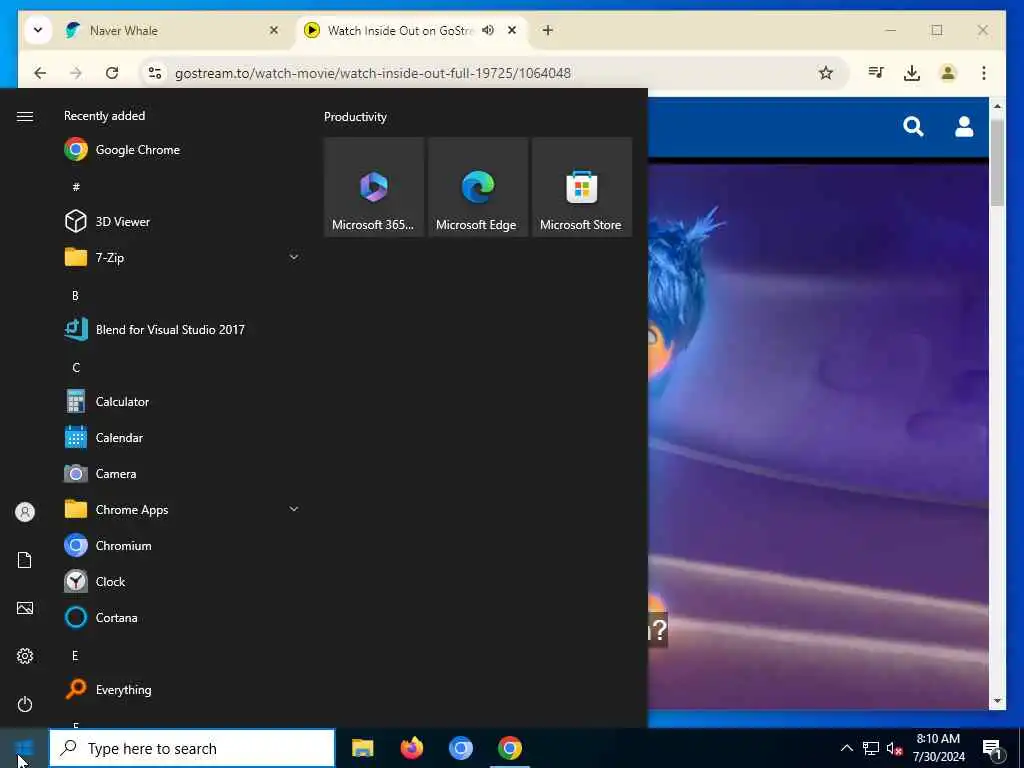Screen dimensions: 1024x768
Task: Click the muted volume tray icon
Action: tap(894, 748)
